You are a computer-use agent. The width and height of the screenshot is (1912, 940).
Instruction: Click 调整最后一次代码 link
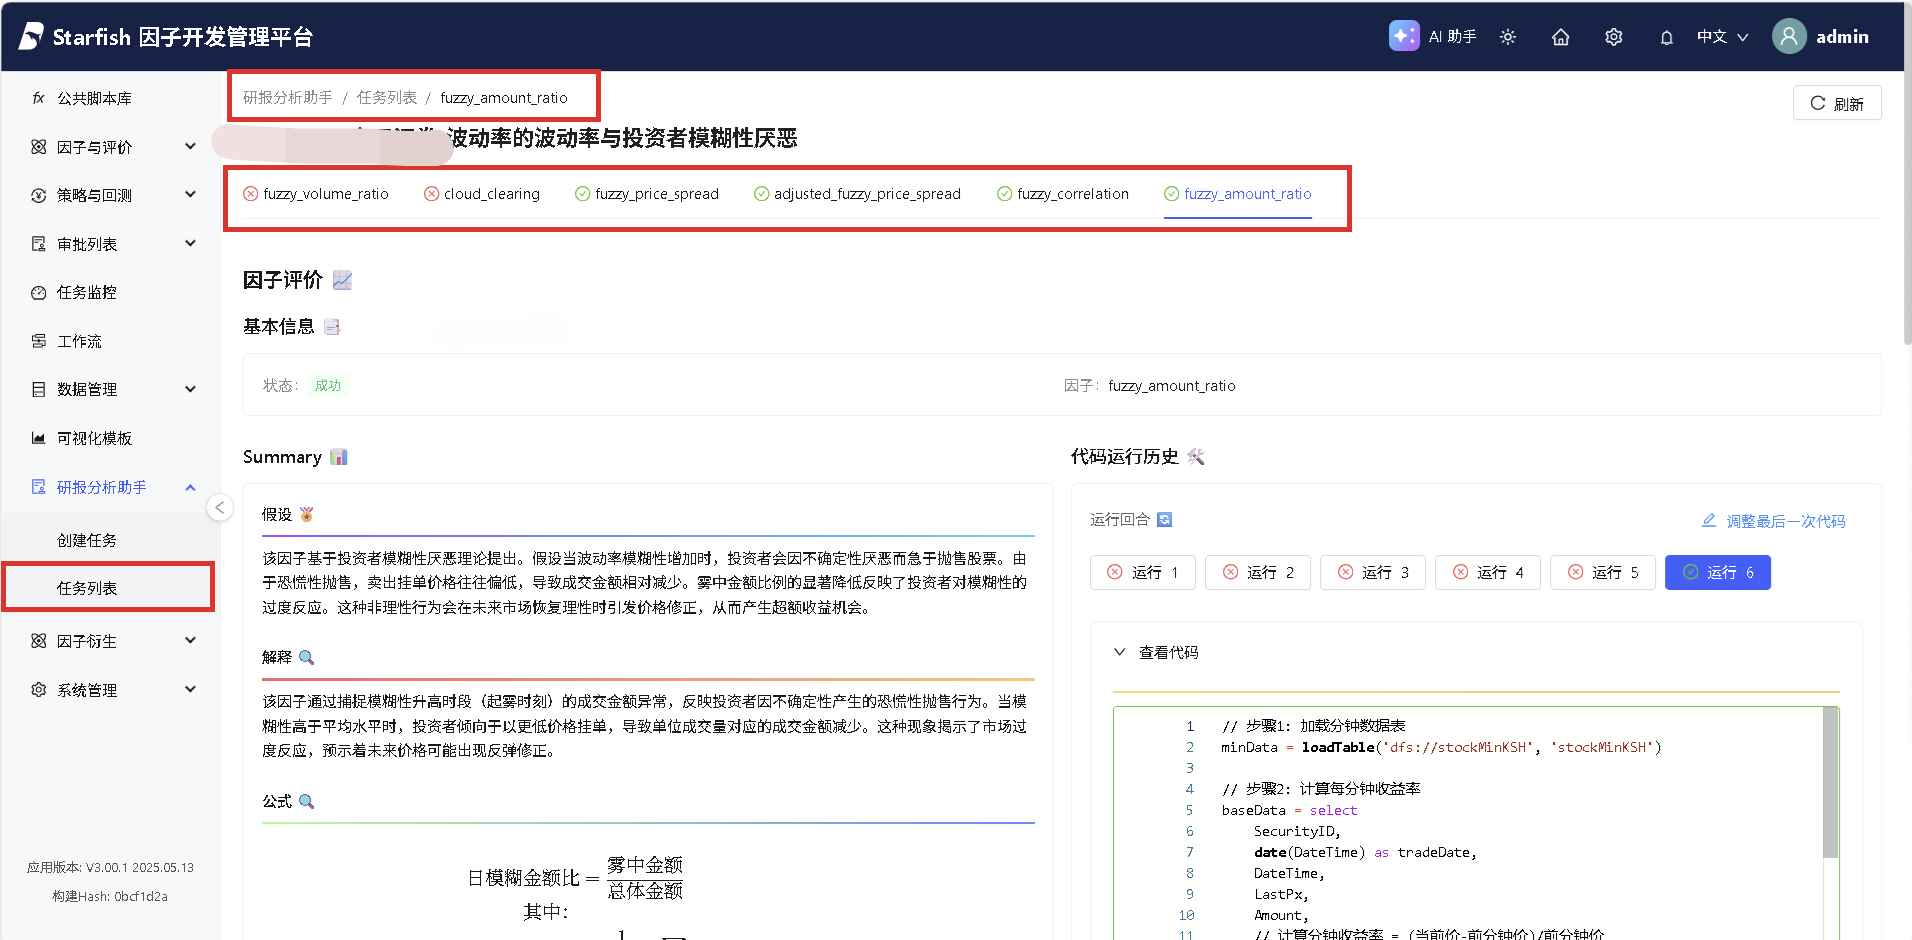1773,521
